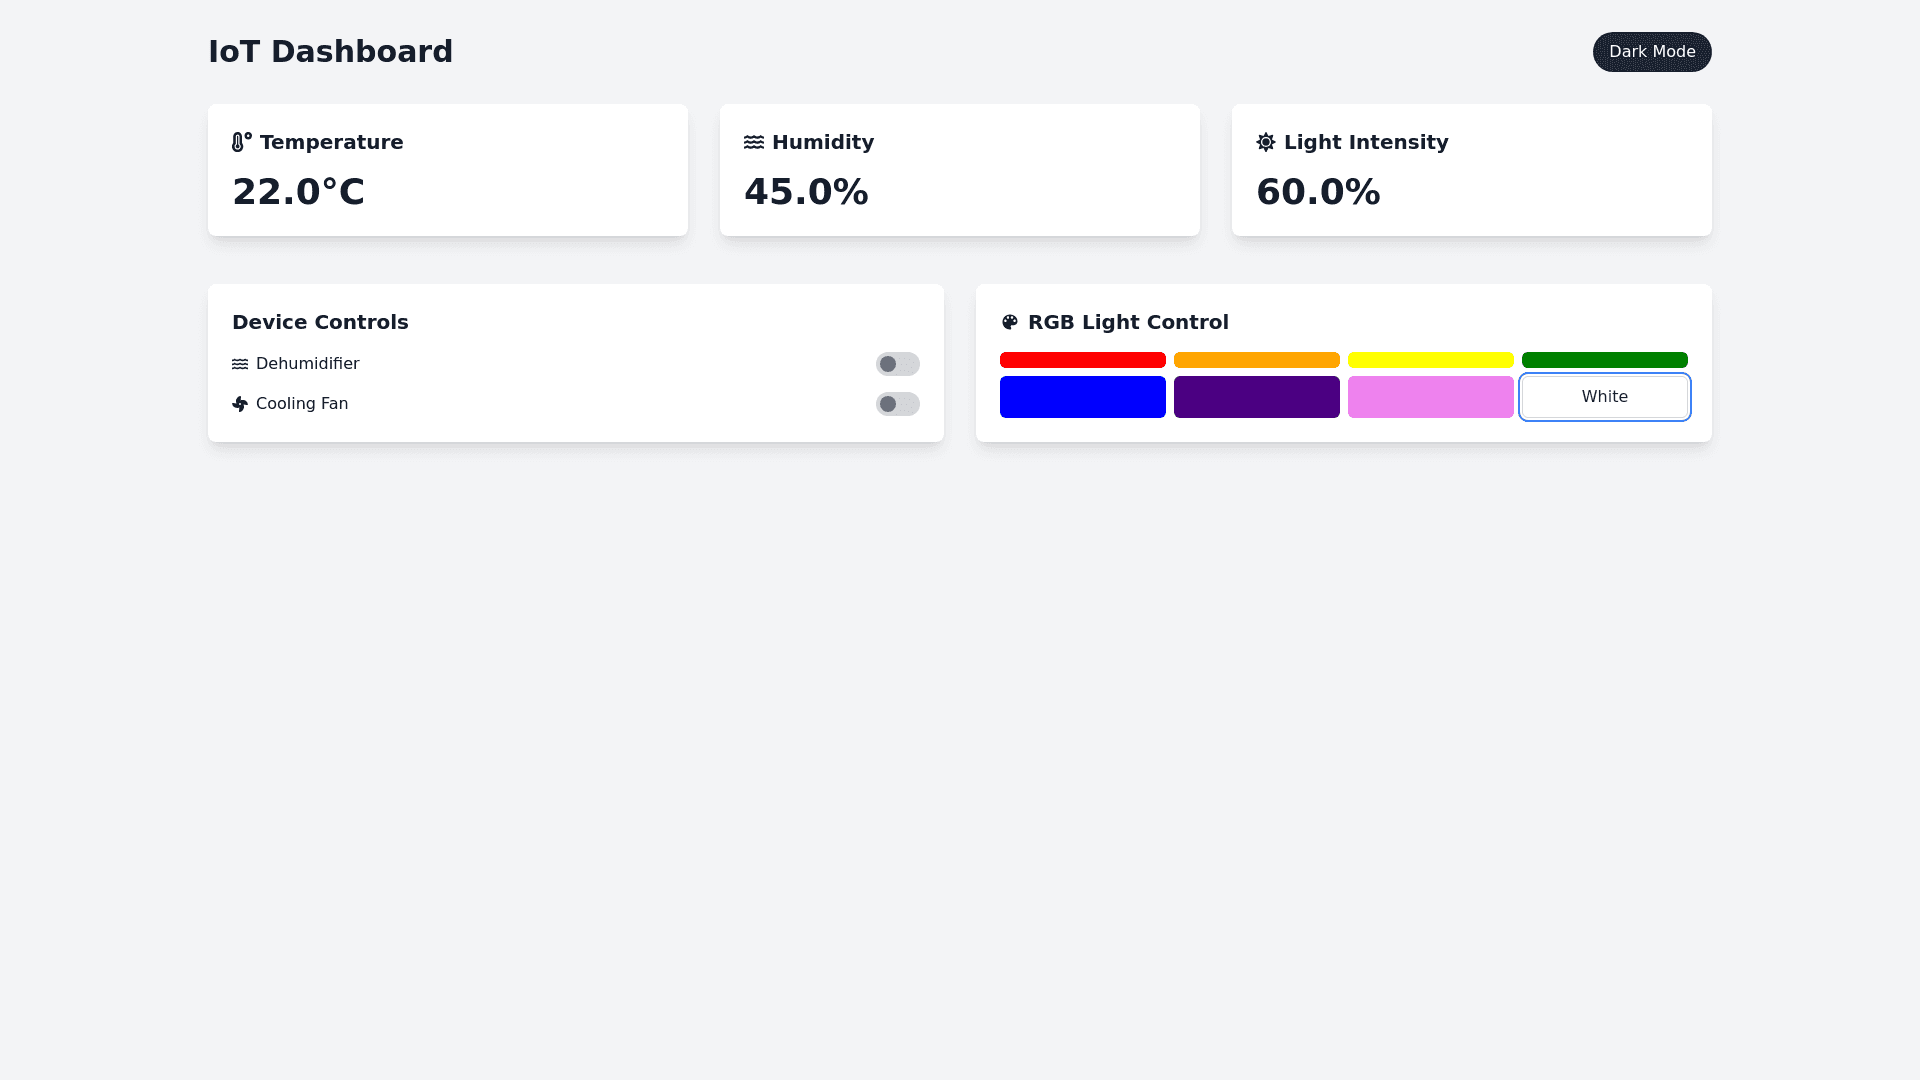The width and height of the screenshot is (1920, 1080).
Task: Click the Cooling Fan icon
Action: (x=240, y=404)
